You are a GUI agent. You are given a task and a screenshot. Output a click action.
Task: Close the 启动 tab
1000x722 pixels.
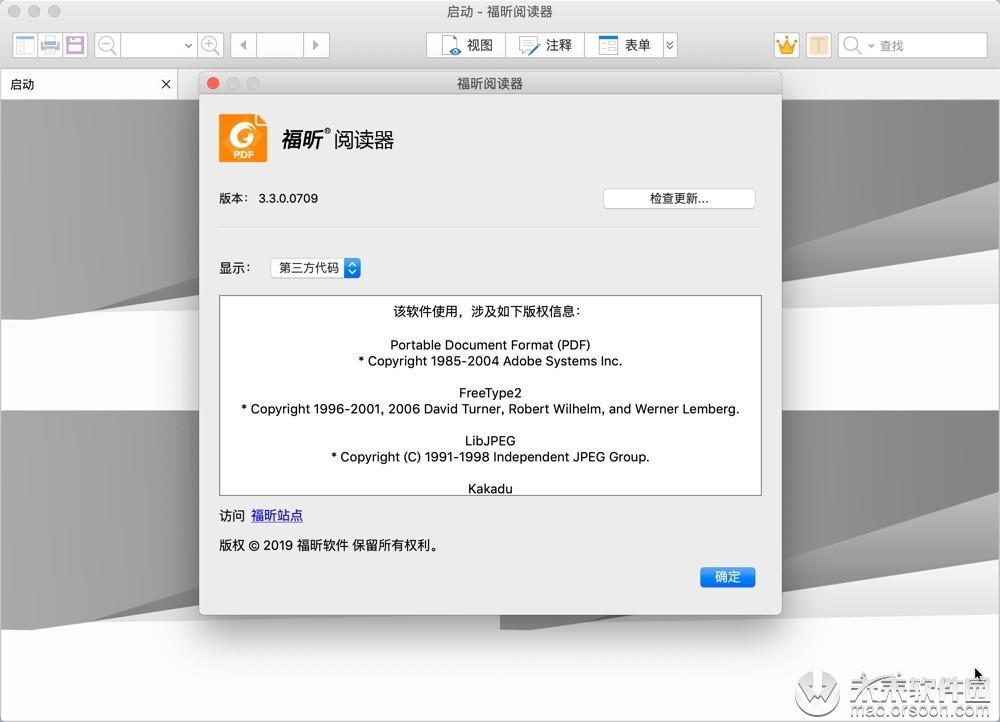tap(166, 84)
